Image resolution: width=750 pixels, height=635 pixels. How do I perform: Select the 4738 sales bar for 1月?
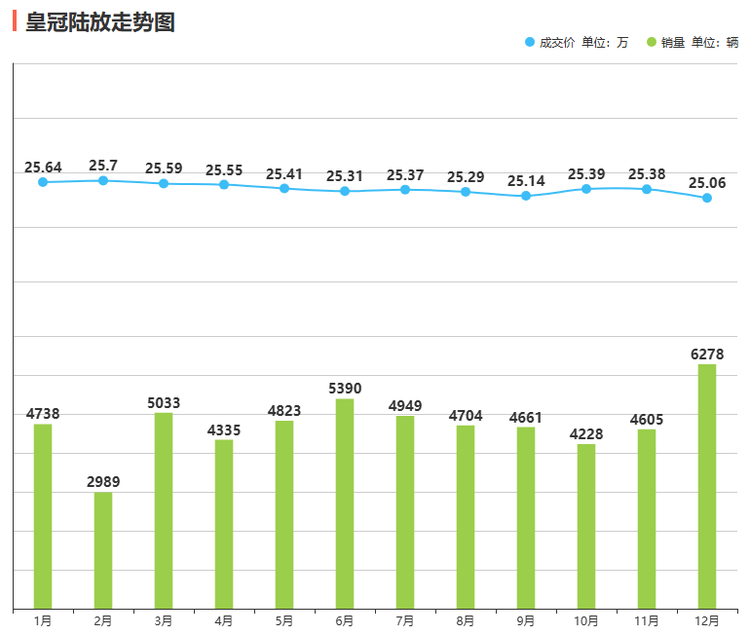[x=43, y=515]
